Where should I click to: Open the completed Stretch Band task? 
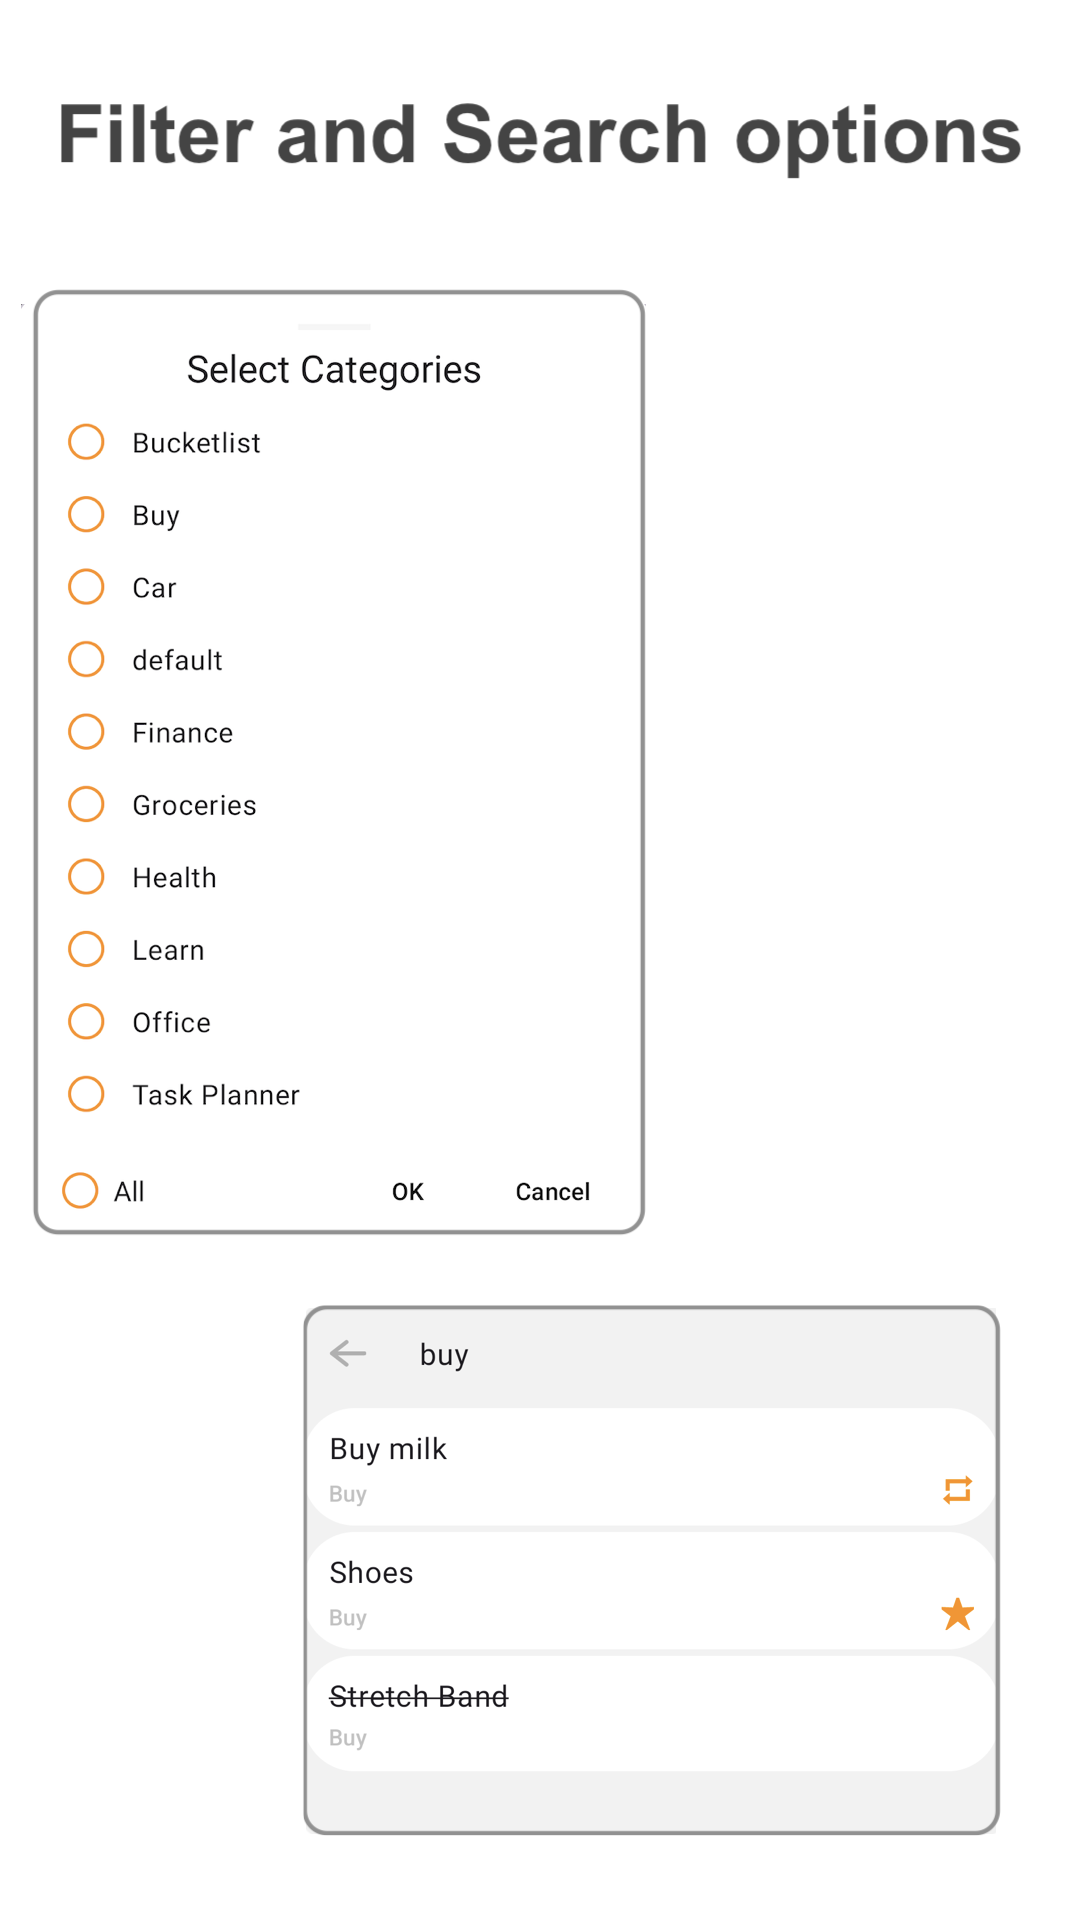pos(600,1712)
